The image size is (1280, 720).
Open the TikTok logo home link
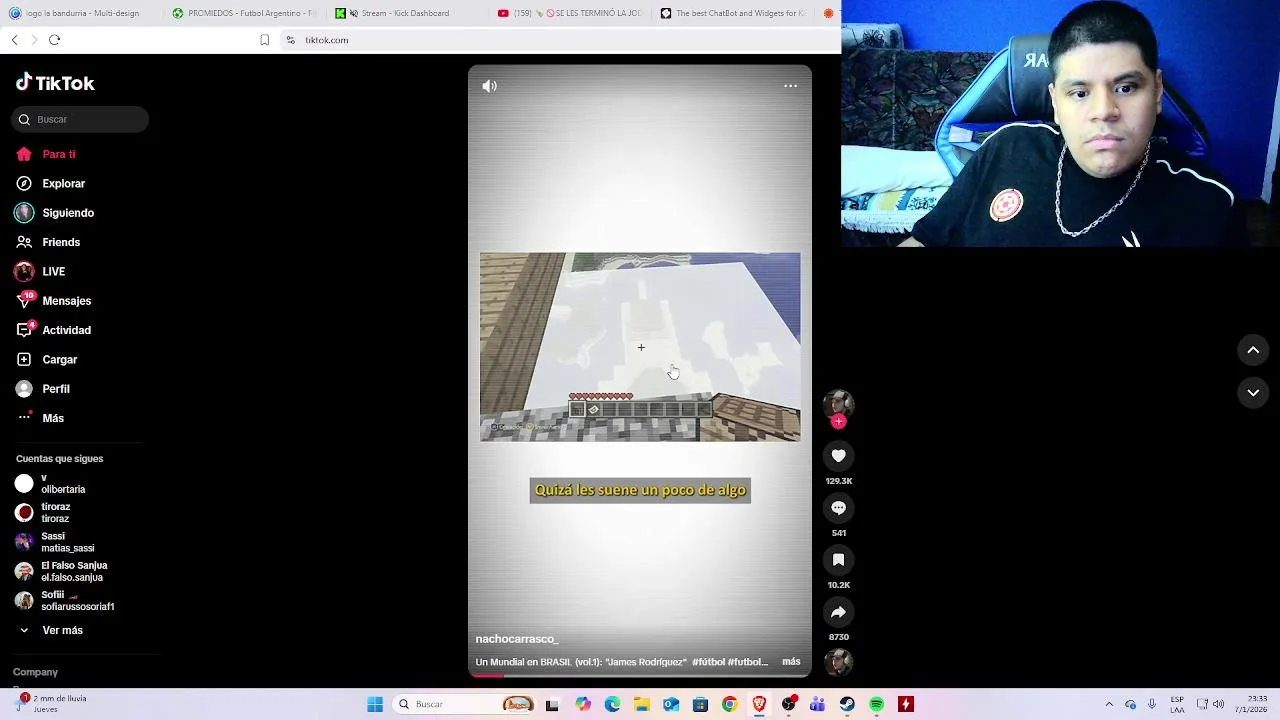(x=55, y=83)
